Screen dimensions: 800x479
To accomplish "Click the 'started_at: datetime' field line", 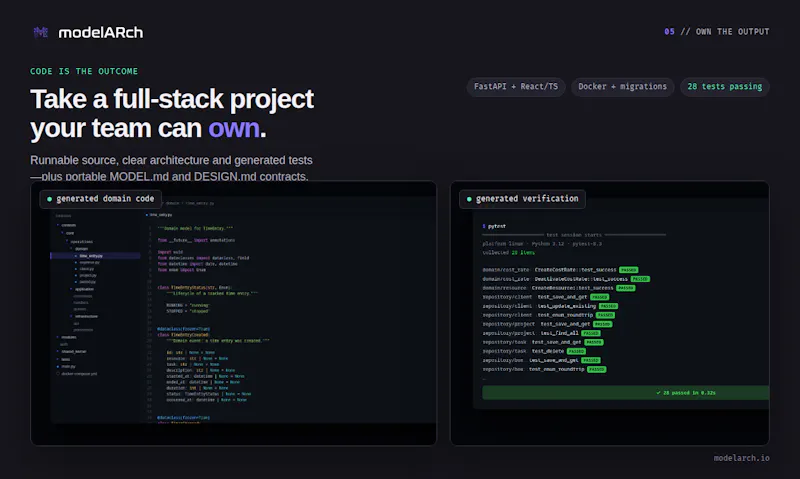I will 205,376.
